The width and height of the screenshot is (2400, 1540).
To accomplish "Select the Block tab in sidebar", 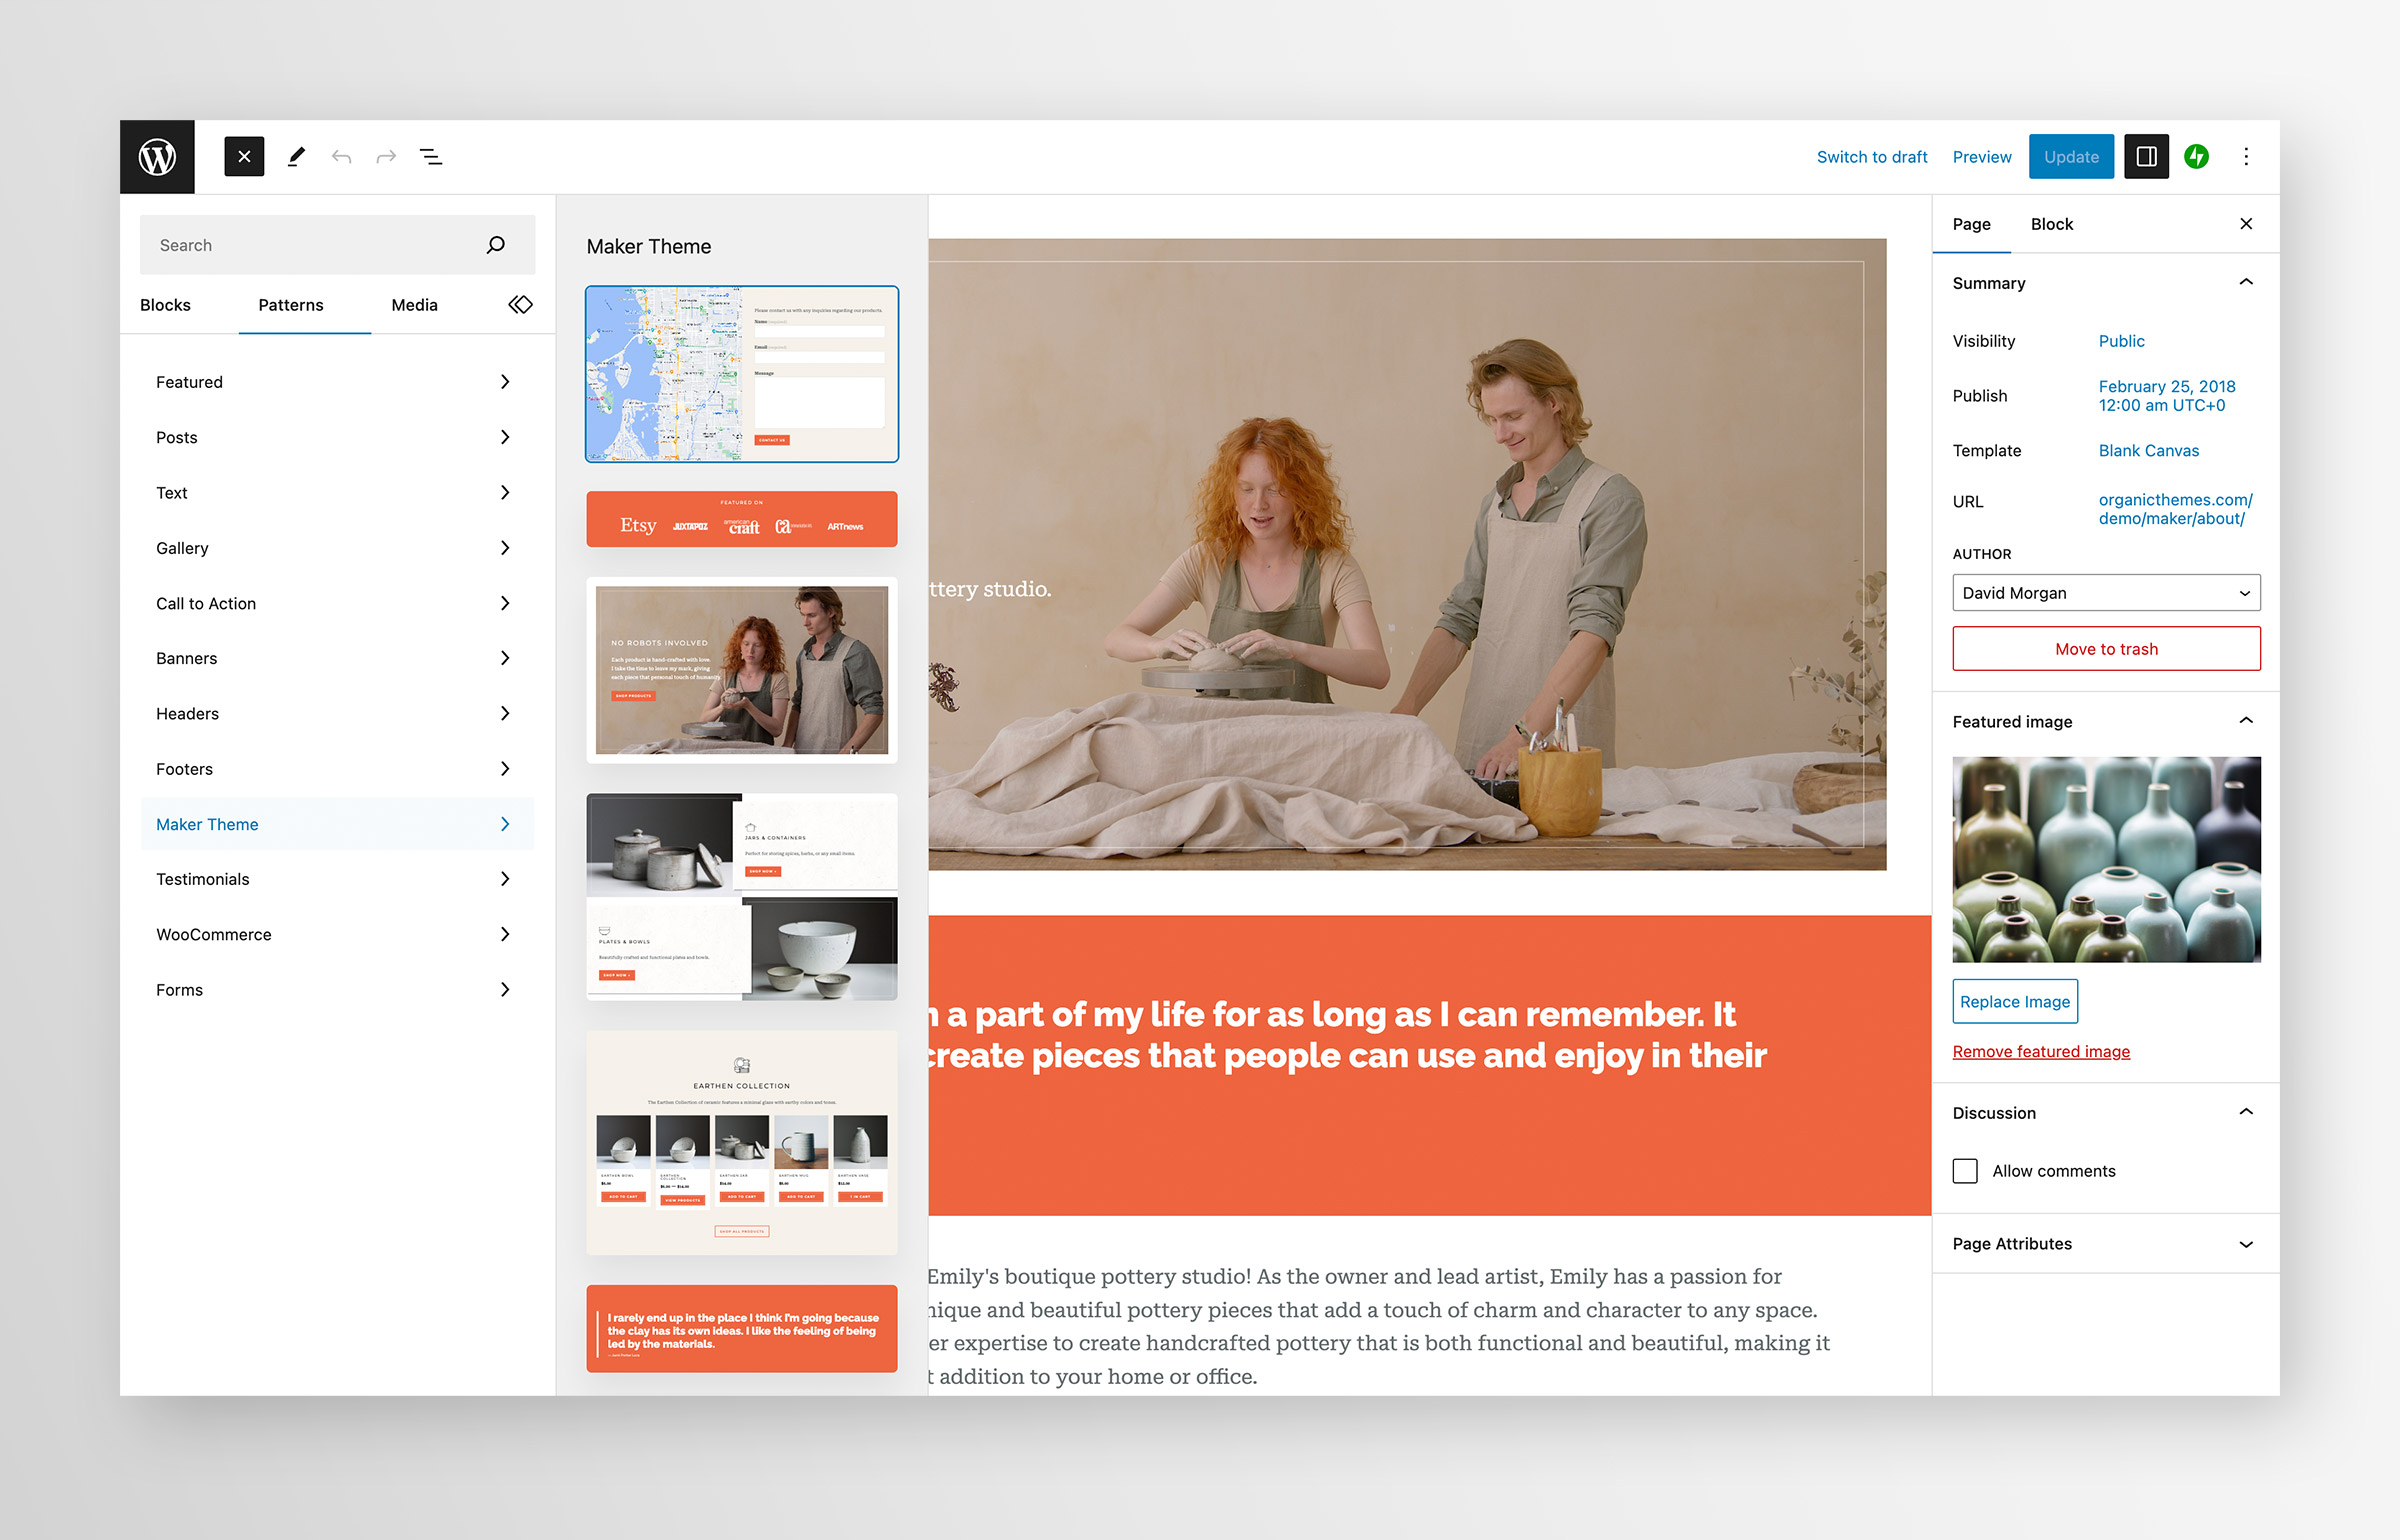I will coord(2051,224).
